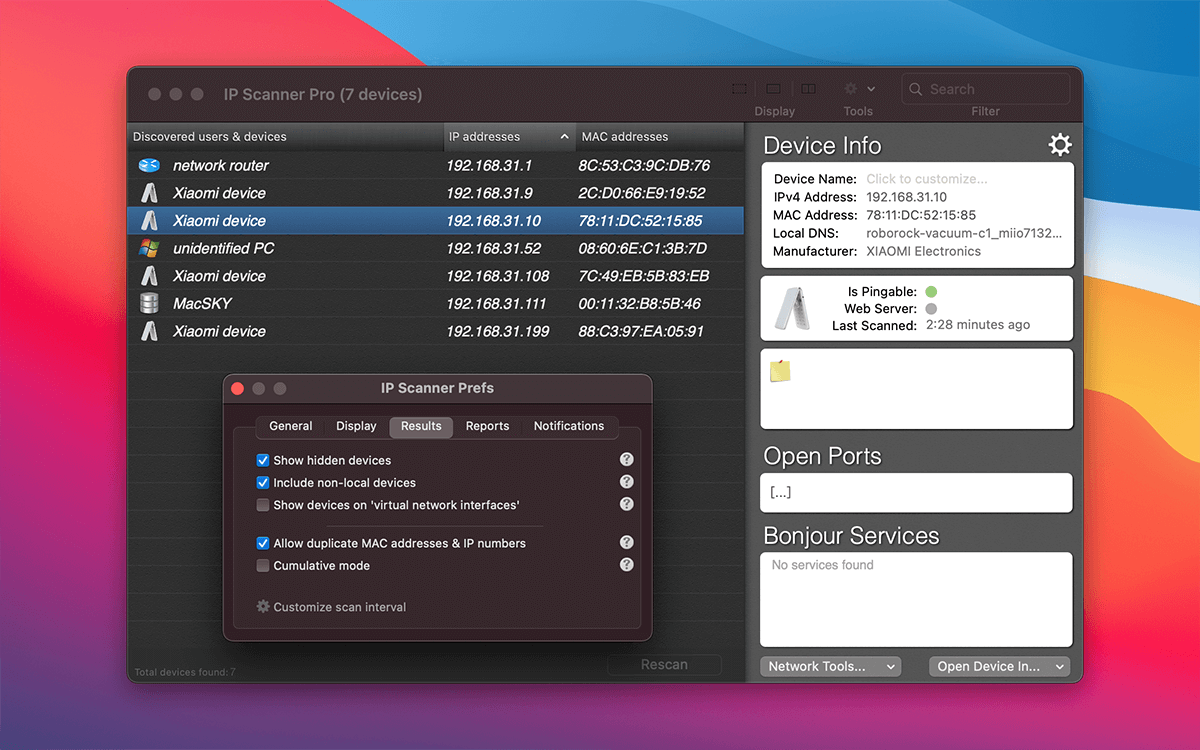Click IP address 192.168.31.199
Viewport: 1200px width, 750px height.
pyautogui.click(x=498, y=331)
